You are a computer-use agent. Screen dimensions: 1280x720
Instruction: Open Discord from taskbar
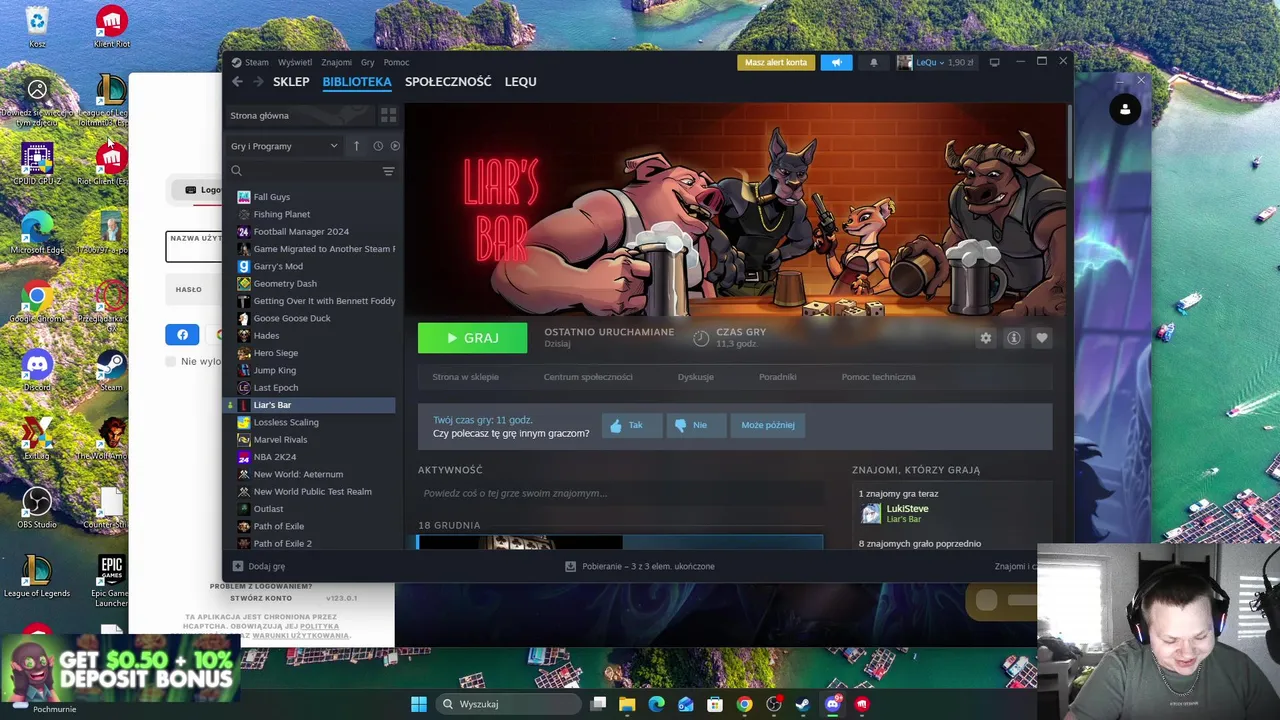click(832, 704)
